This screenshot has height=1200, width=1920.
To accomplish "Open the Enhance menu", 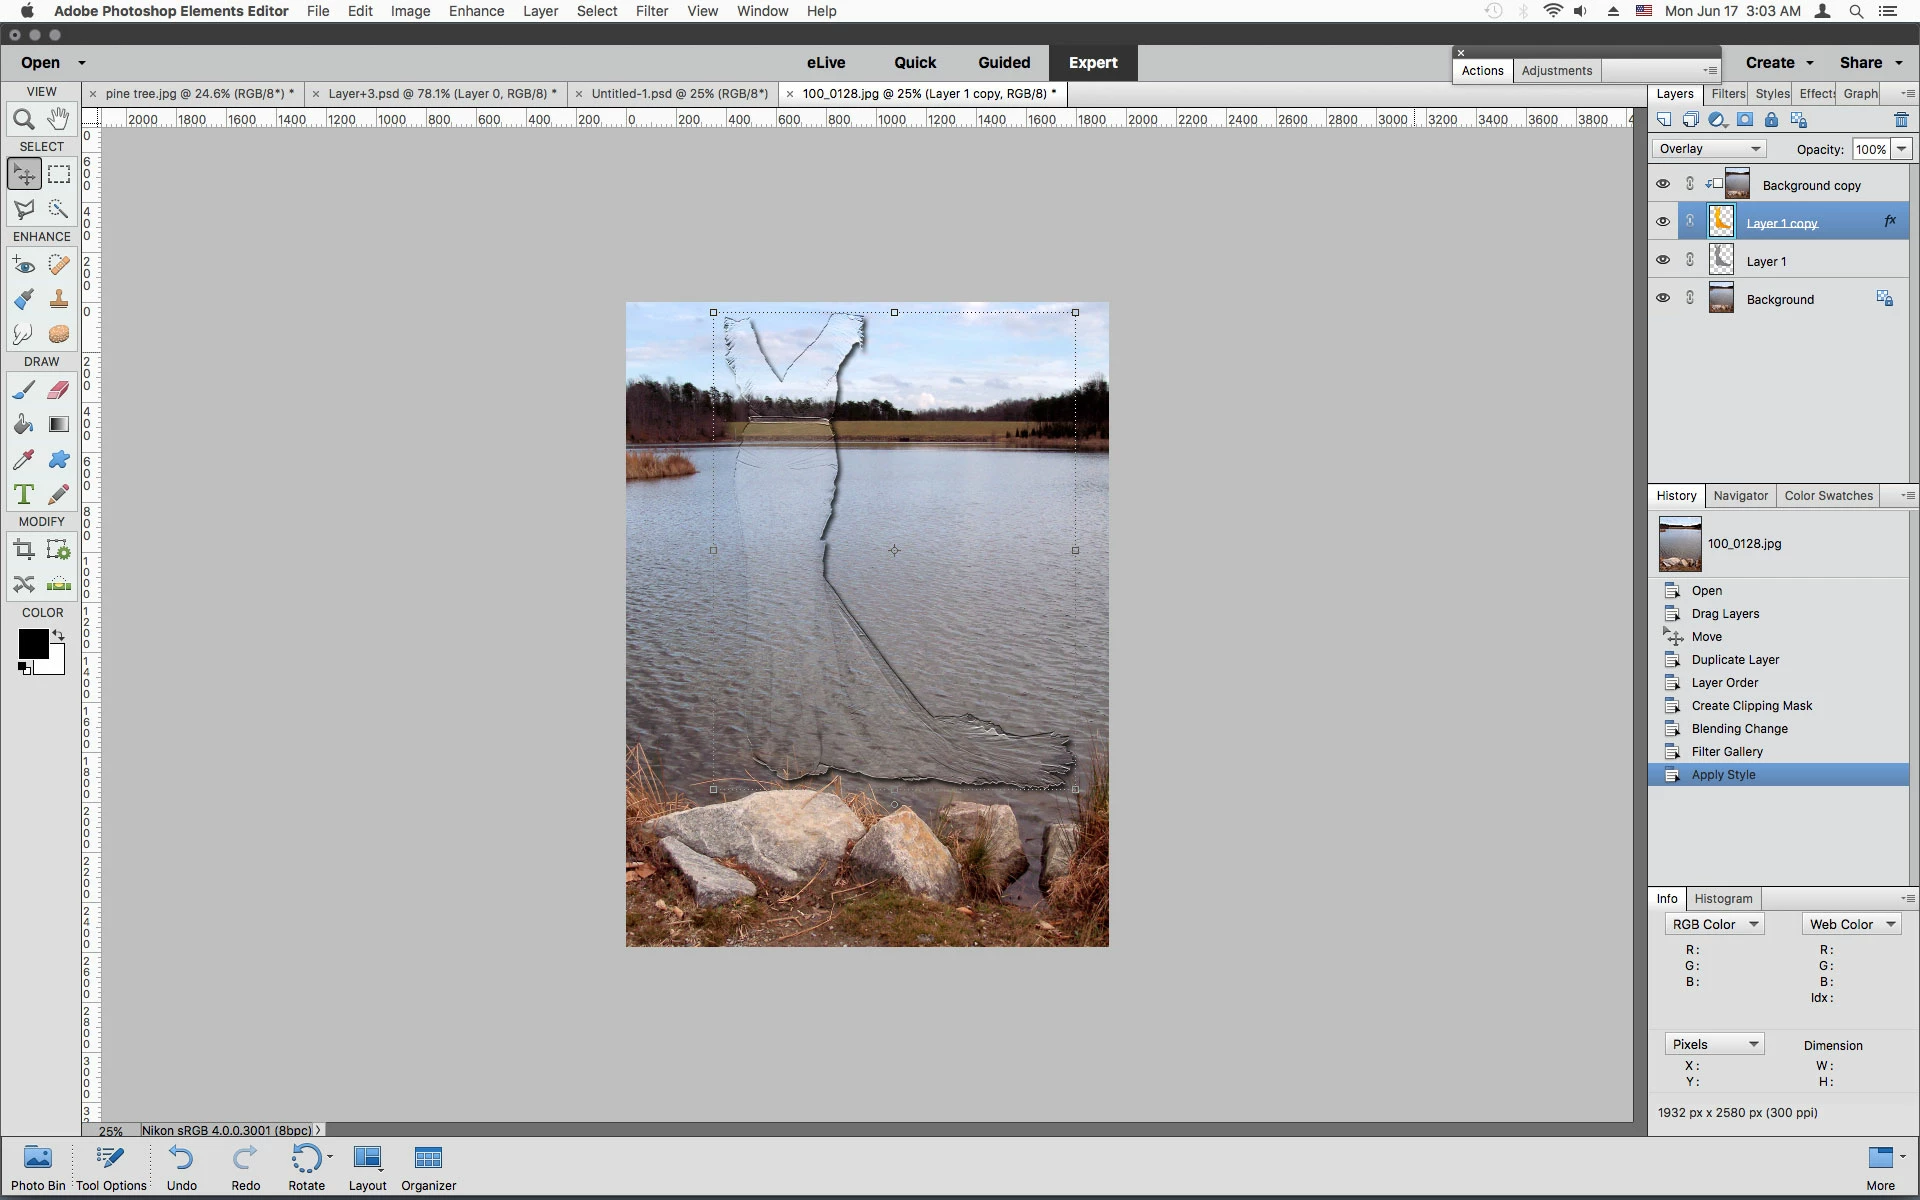I will [x=476, y=11].
